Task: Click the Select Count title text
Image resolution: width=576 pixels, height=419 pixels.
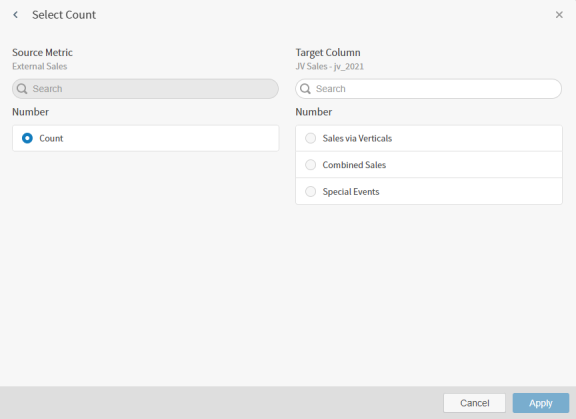Action: click(x=64, y=15)
